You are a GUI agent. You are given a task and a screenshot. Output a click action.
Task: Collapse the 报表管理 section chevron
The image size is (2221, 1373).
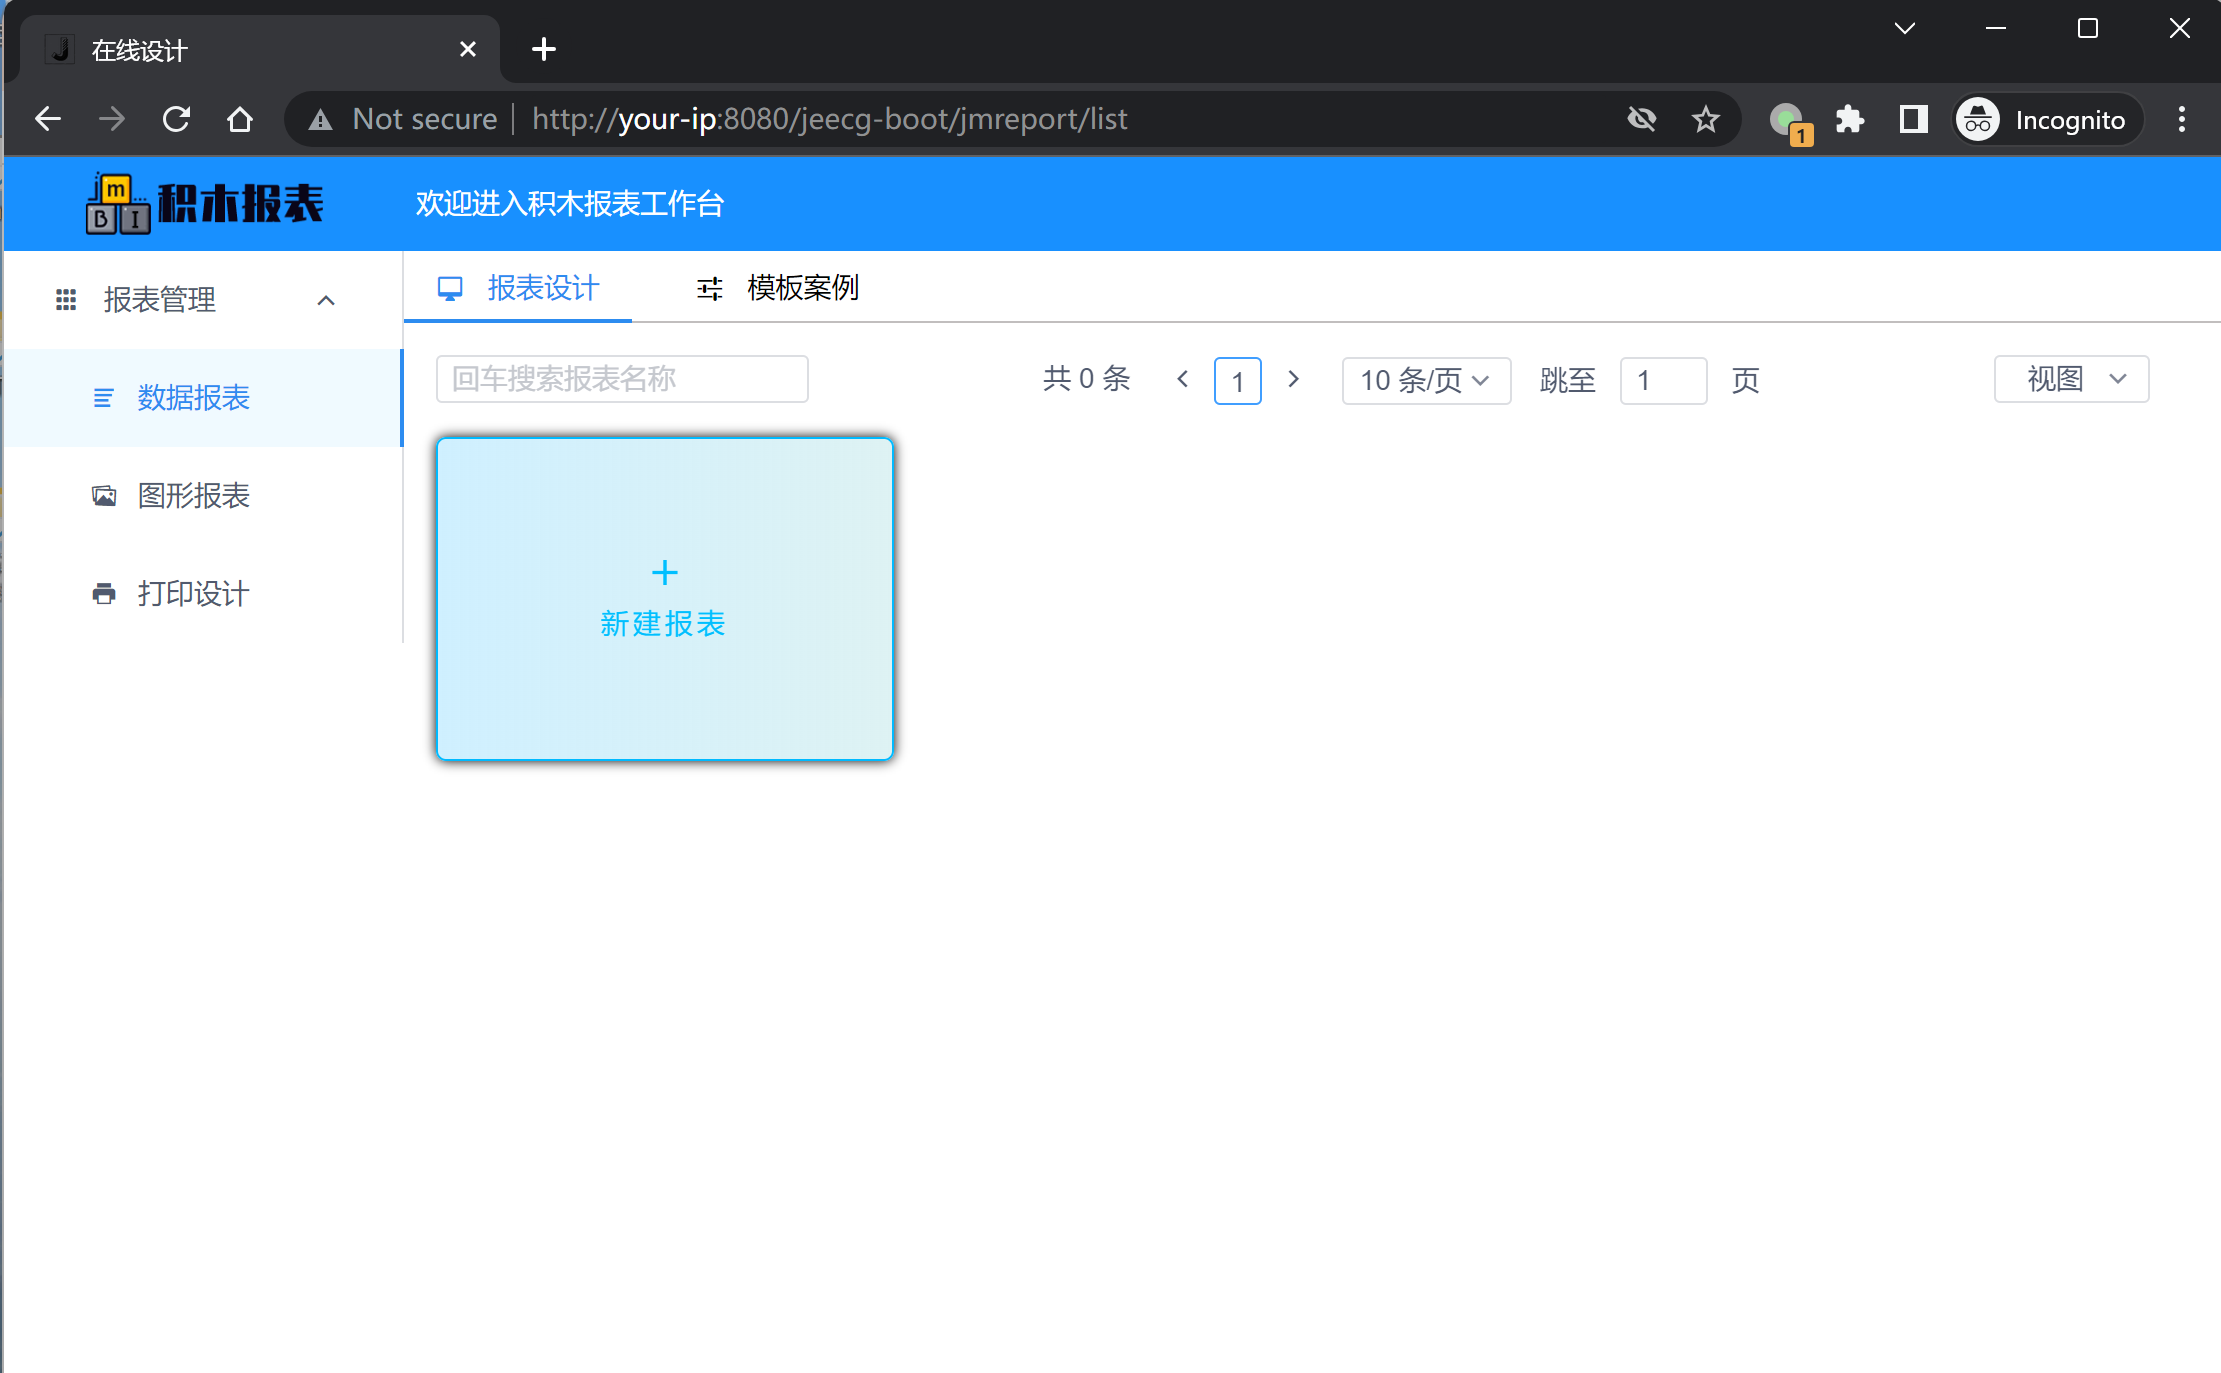pos(325,299)
